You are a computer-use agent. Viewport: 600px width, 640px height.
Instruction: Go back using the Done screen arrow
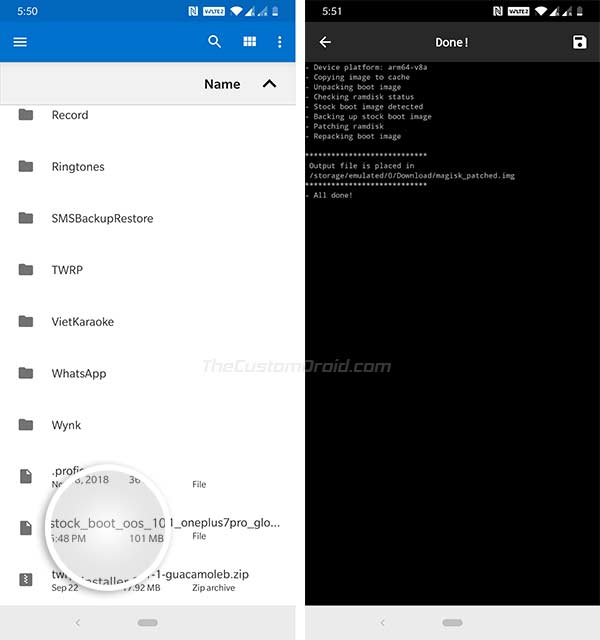tap(325, 42)
